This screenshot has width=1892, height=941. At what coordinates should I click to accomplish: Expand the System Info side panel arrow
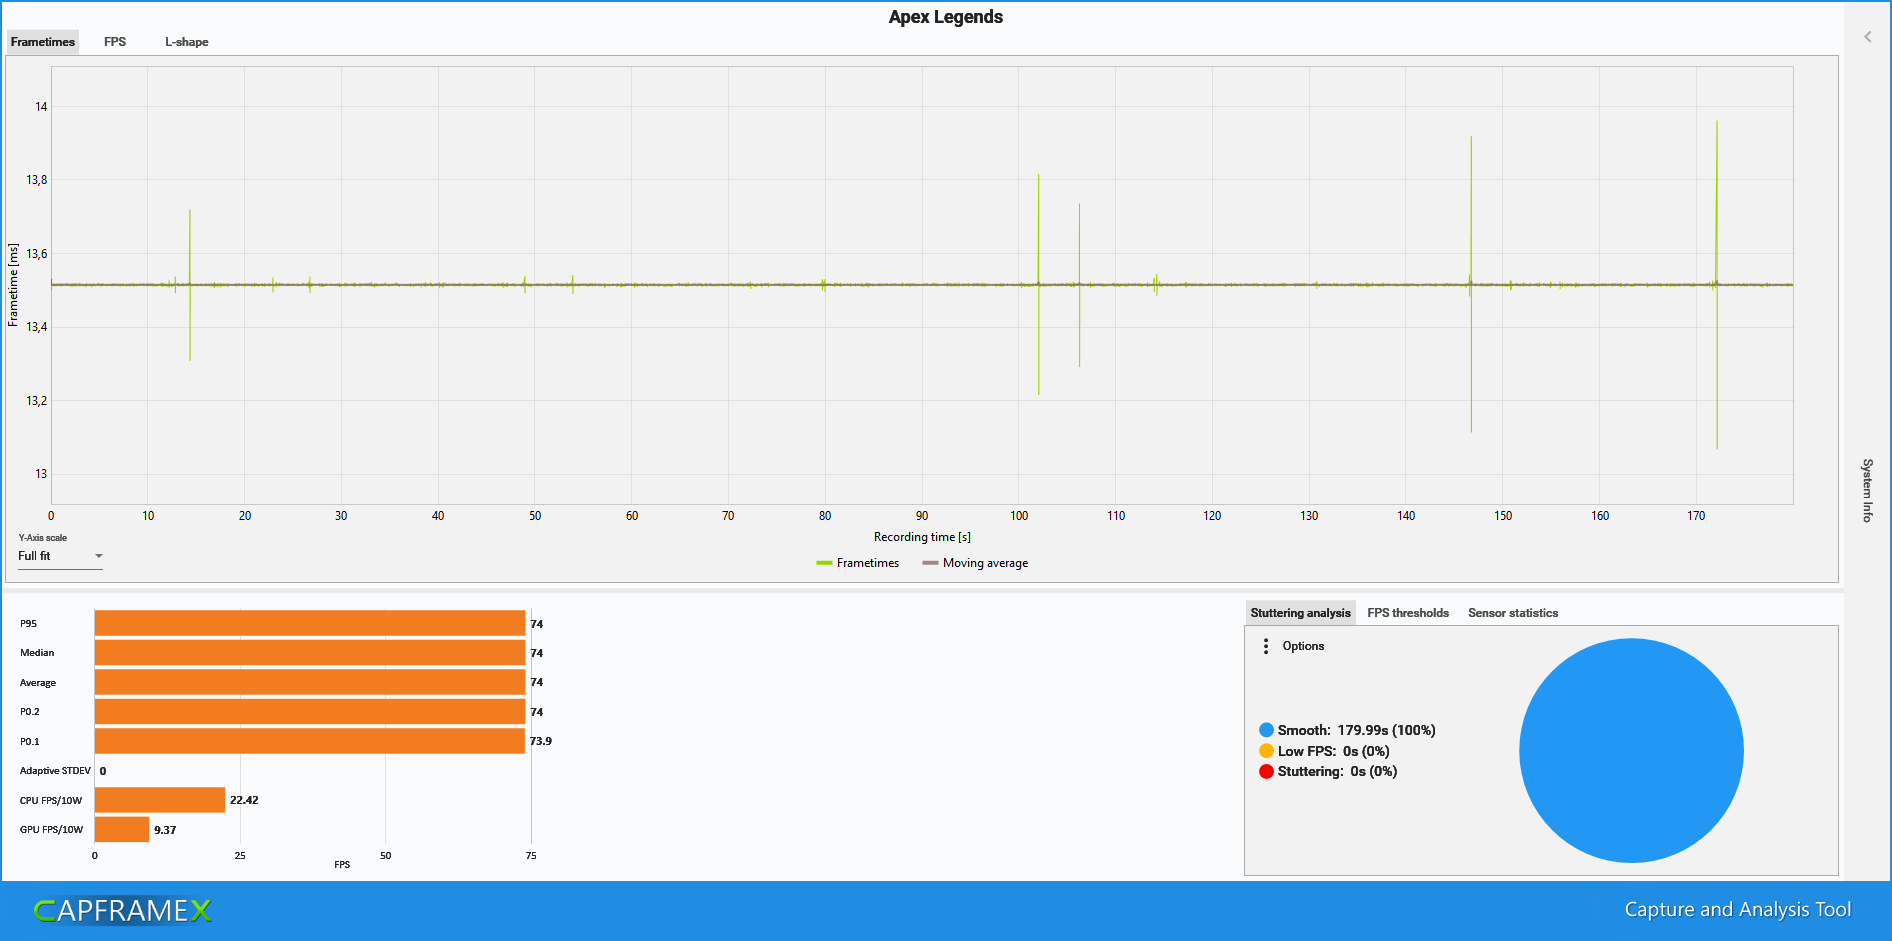pos(1867,37)
